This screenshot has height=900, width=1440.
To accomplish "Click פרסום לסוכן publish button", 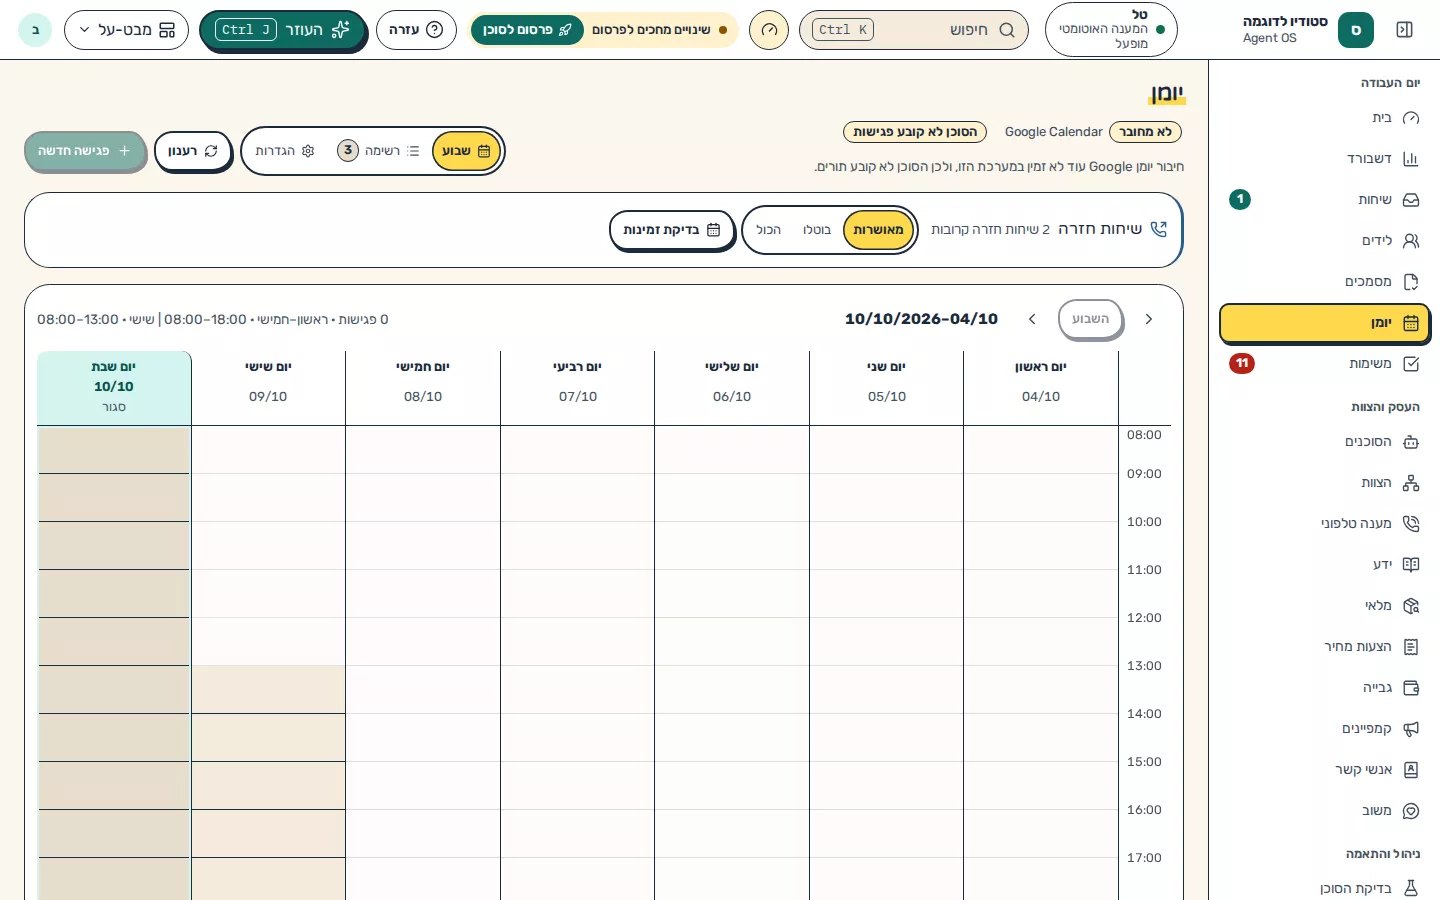I will click(x=527, y=30).
